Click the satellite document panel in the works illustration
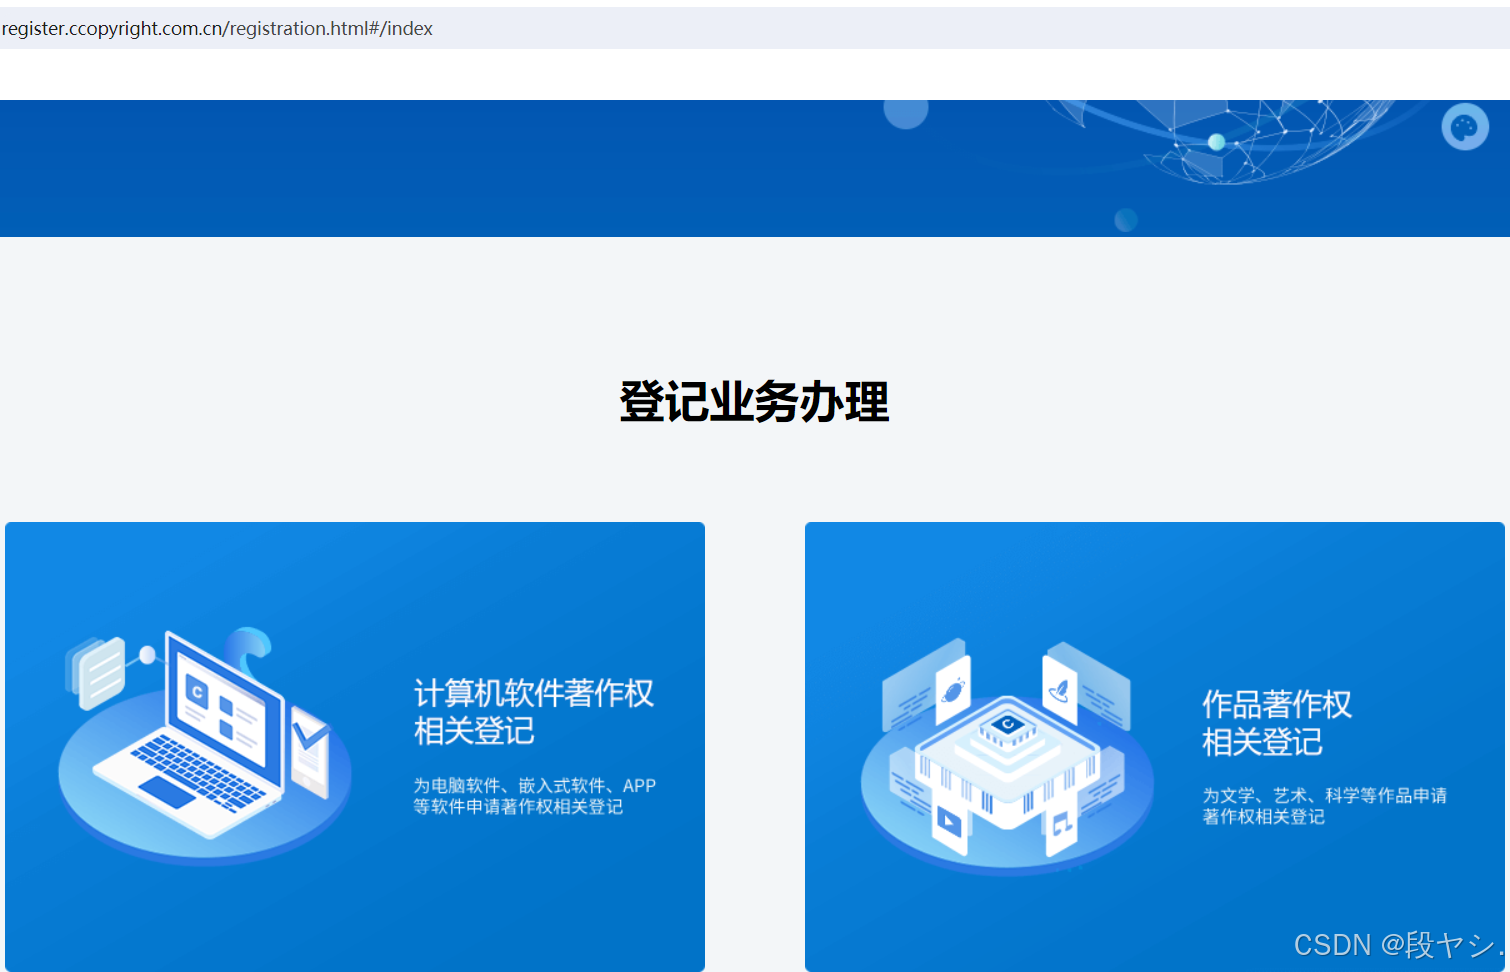 pyautogui.click(x=954, y=690)
